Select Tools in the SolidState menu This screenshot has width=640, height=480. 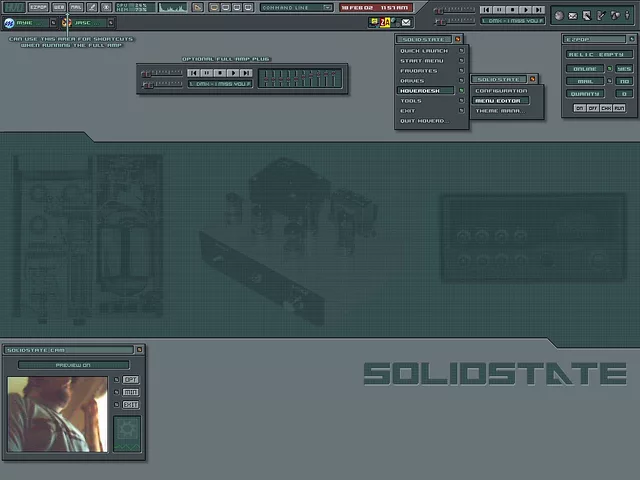(411, 100)
